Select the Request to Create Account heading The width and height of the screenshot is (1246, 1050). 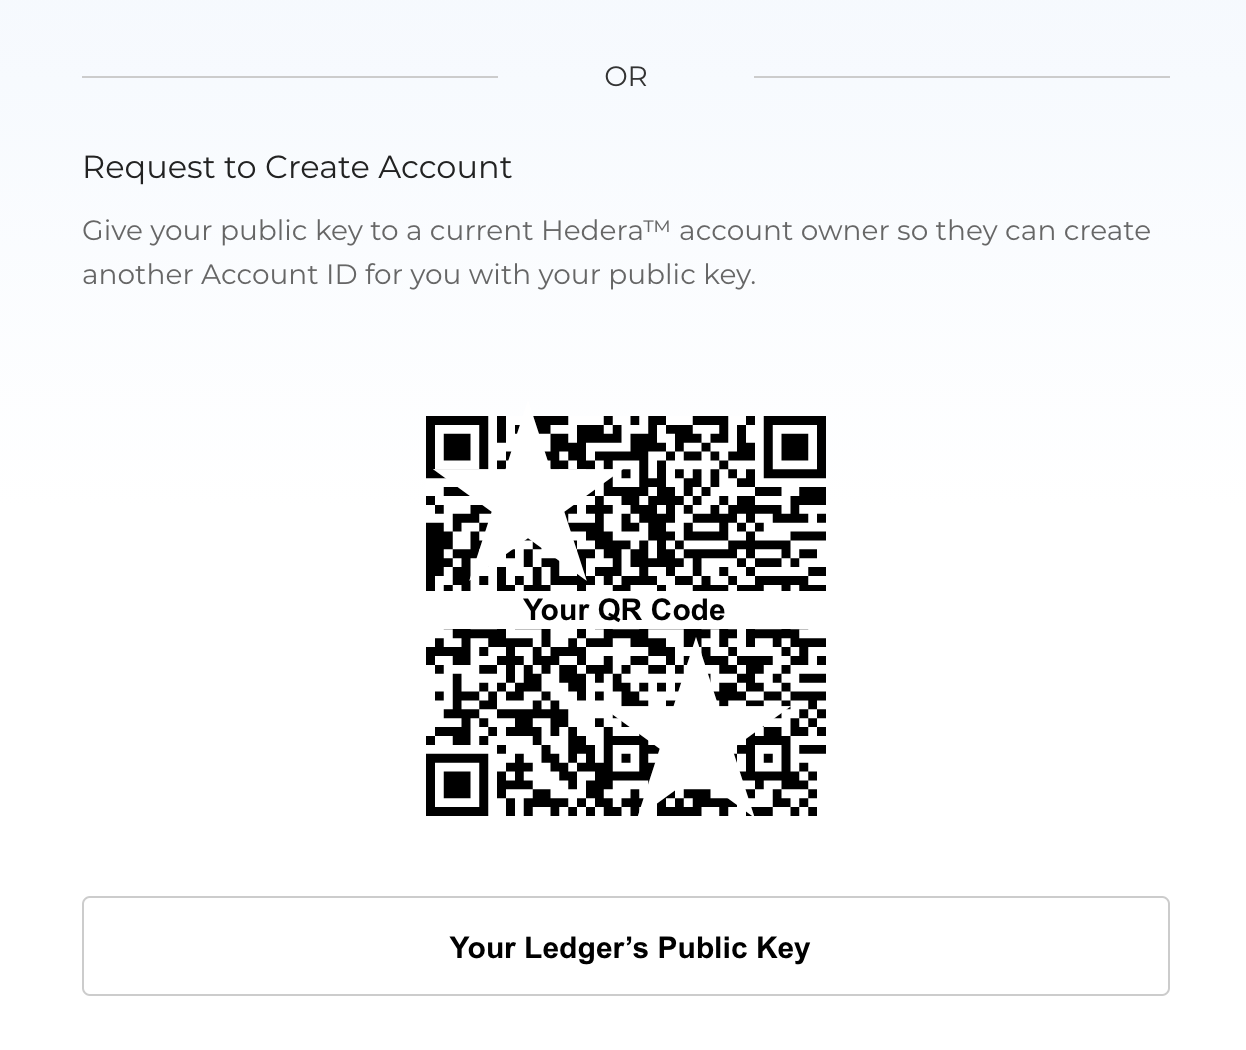(x=297, y=167)
